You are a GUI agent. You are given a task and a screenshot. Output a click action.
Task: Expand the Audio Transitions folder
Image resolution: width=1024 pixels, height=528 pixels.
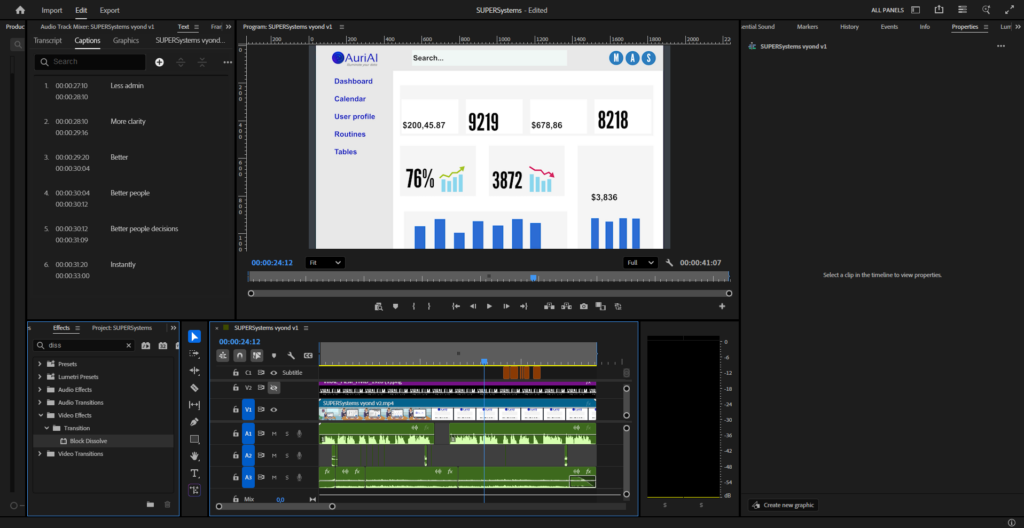click(x=40, y=403)
